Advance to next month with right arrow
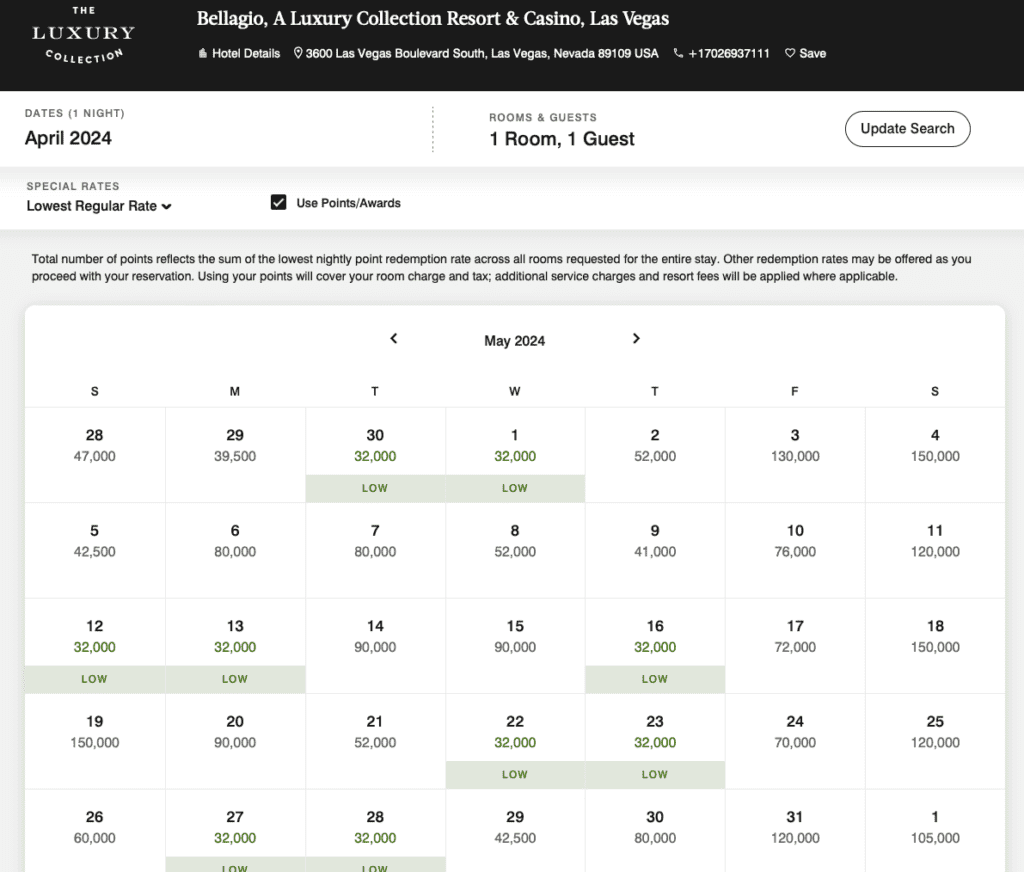 click(x=636, y=339)
